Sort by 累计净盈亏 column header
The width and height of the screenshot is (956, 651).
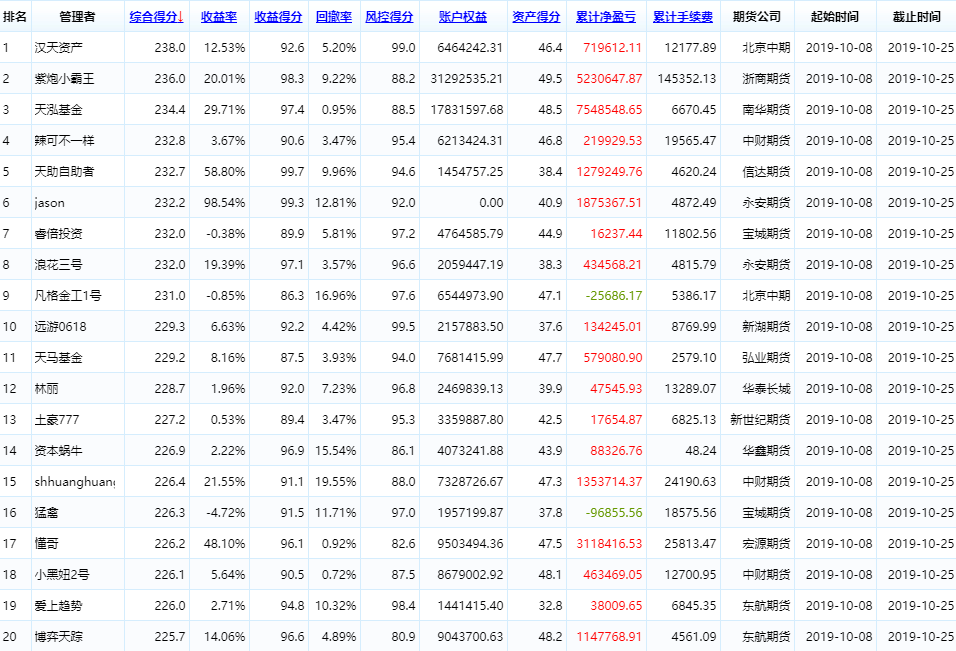coord(606,17)
